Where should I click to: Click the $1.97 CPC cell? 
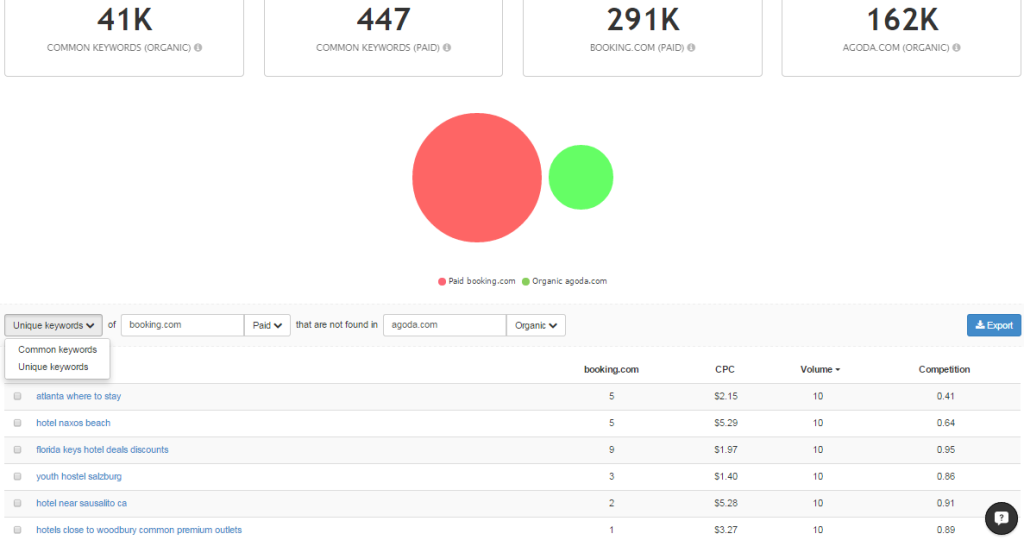[726, 450]
